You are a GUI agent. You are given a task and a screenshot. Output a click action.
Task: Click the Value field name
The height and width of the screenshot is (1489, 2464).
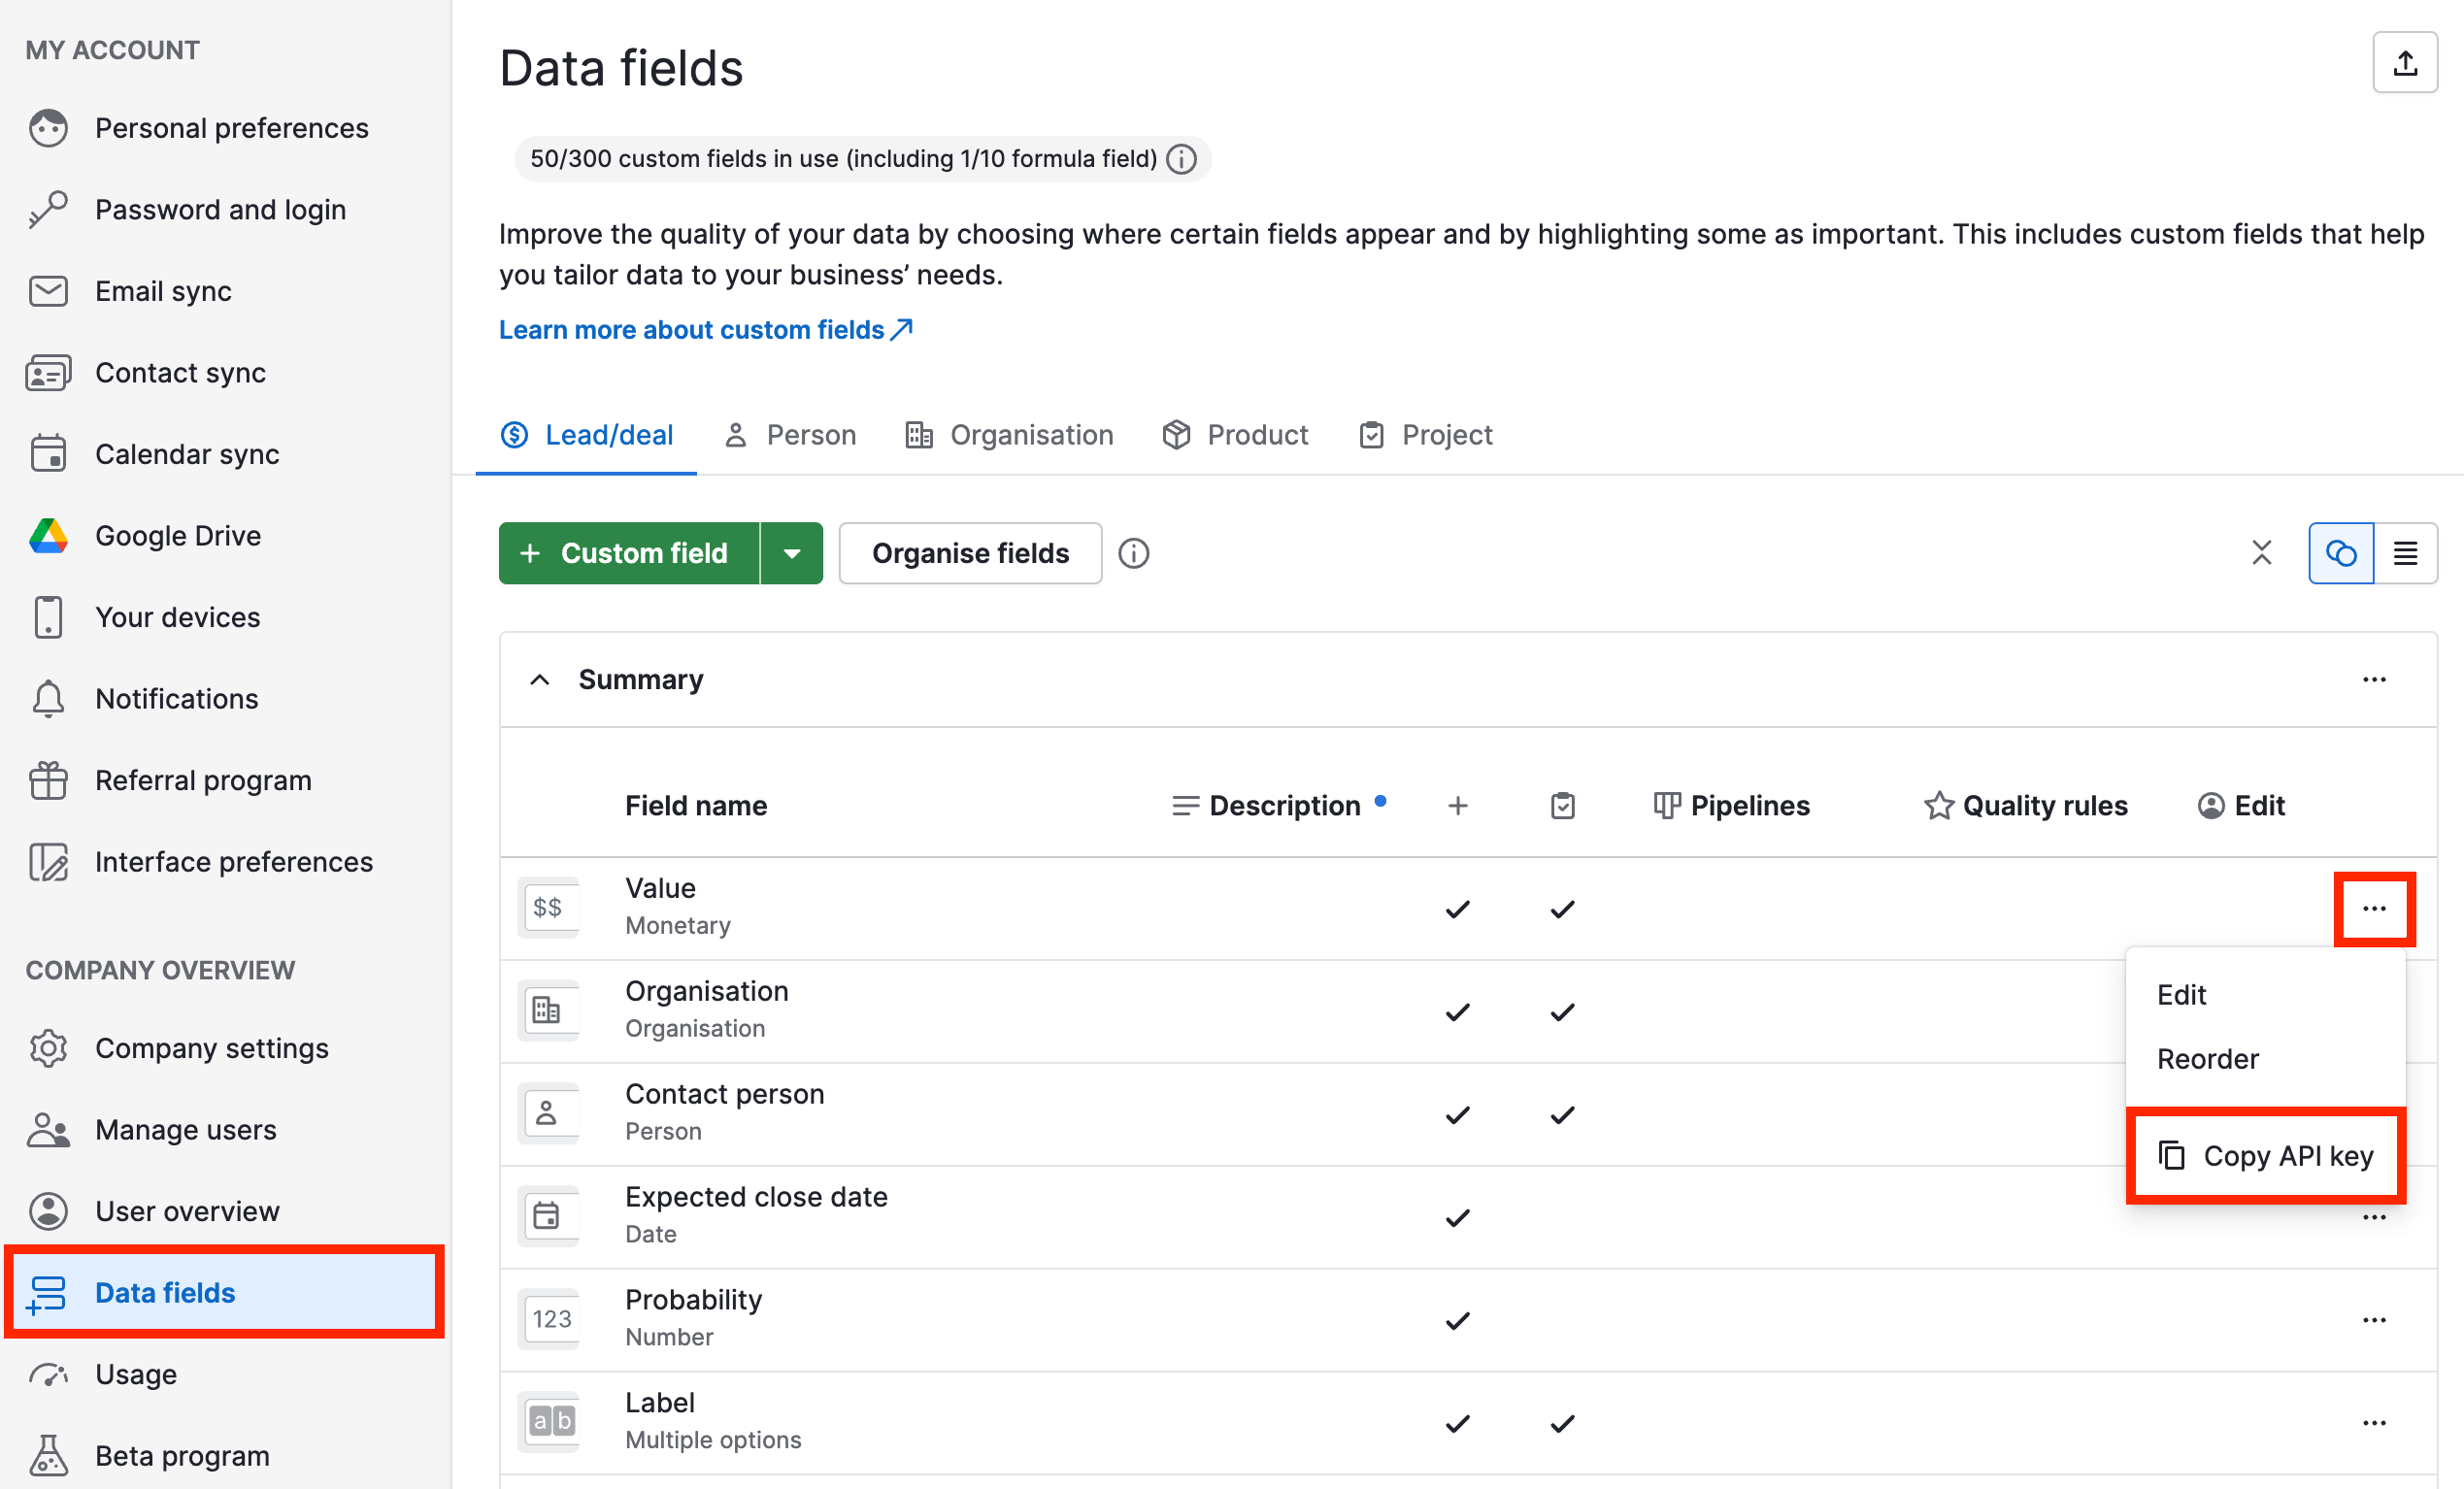(x=660, y=888)
